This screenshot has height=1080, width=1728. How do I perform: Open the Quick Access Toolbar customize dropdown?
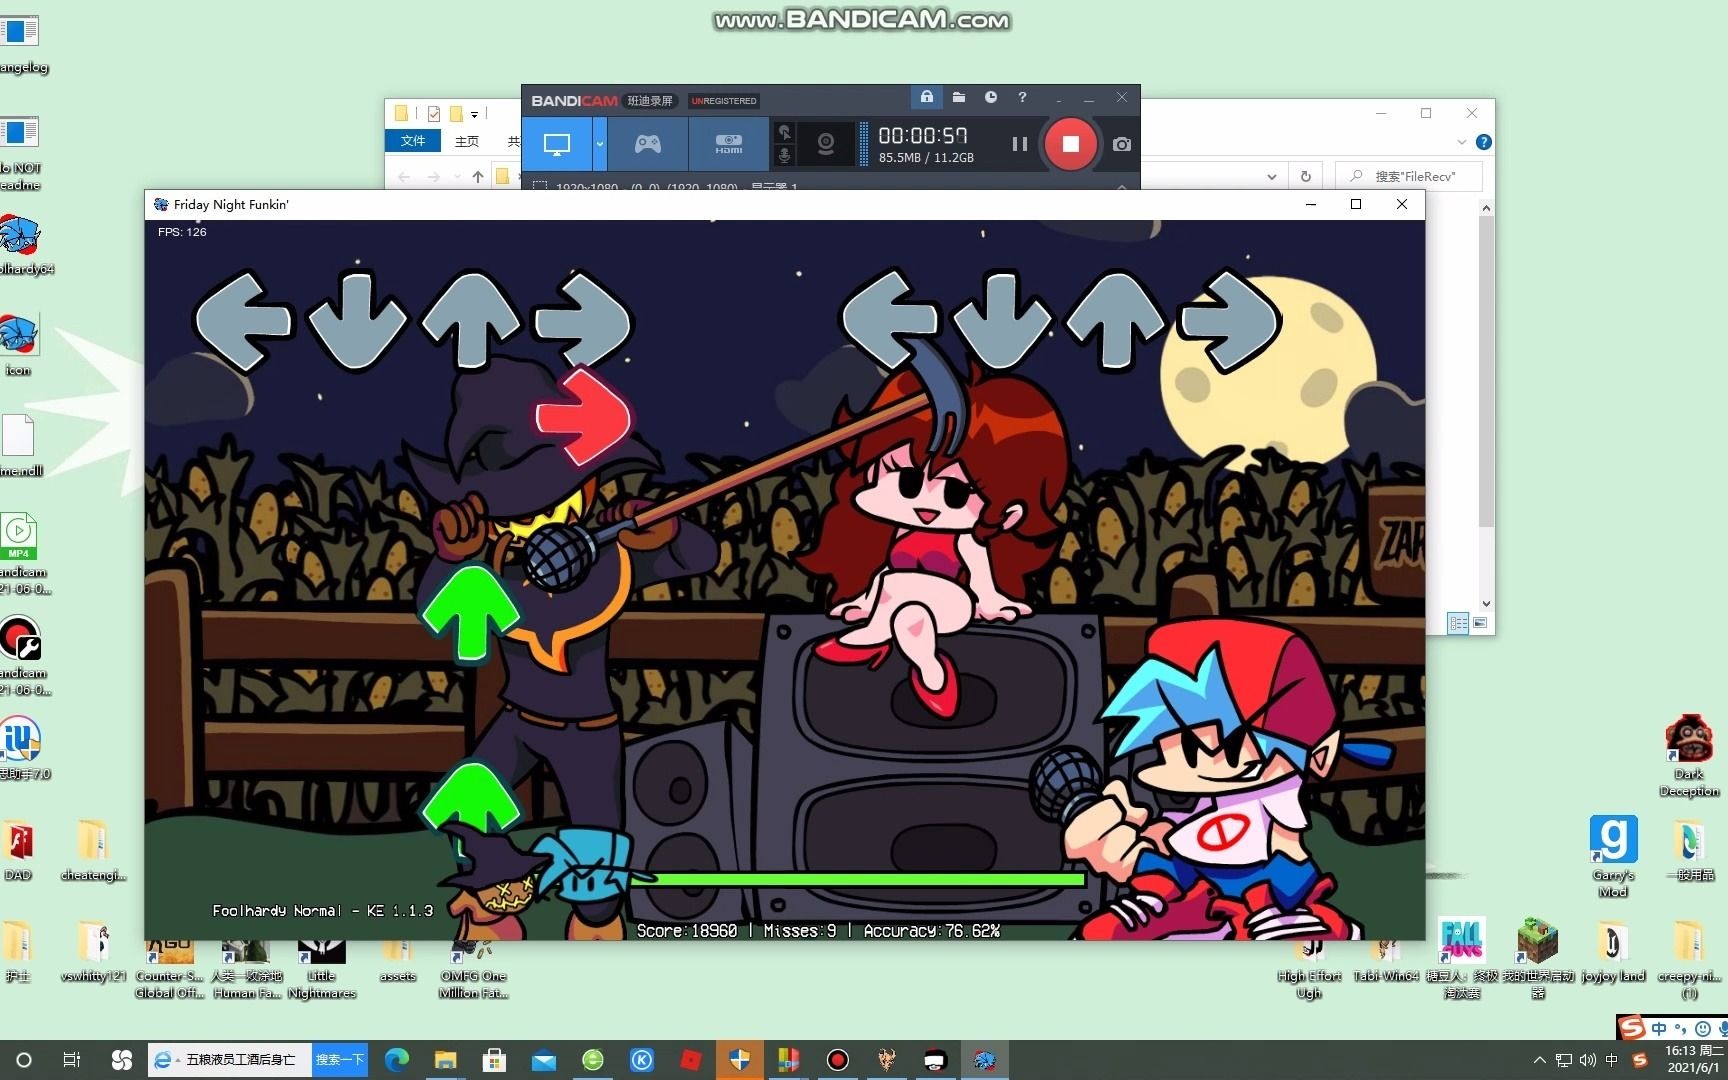[x=474, y=114]
